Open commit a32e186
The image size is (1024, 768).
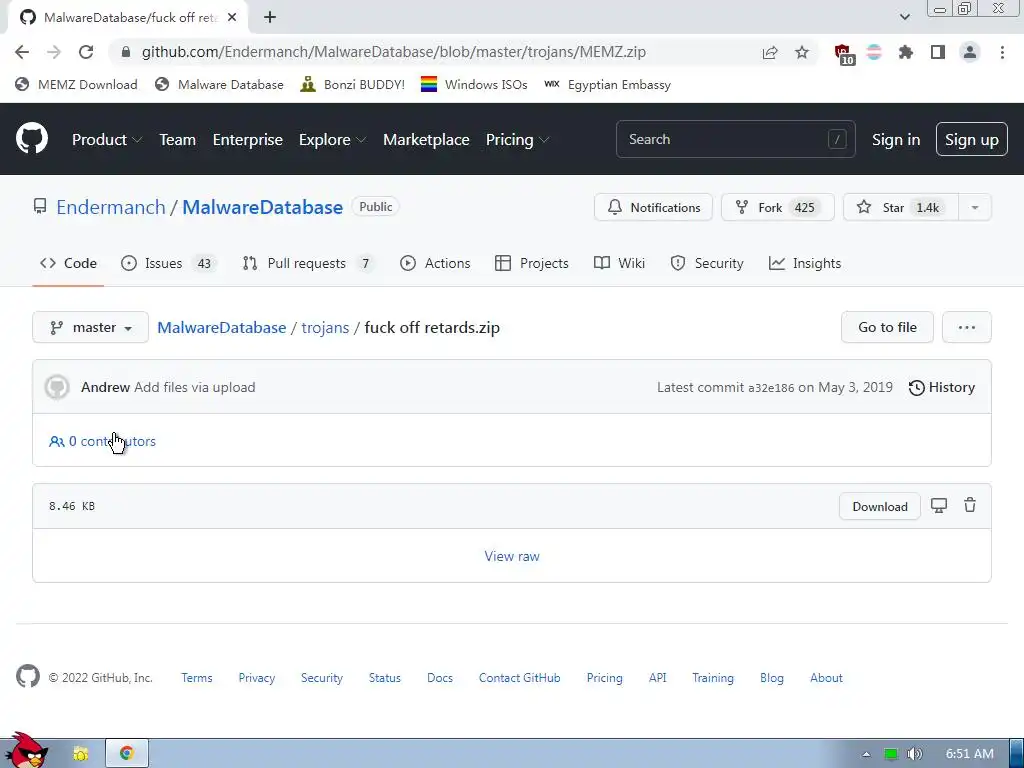point(771,388)
